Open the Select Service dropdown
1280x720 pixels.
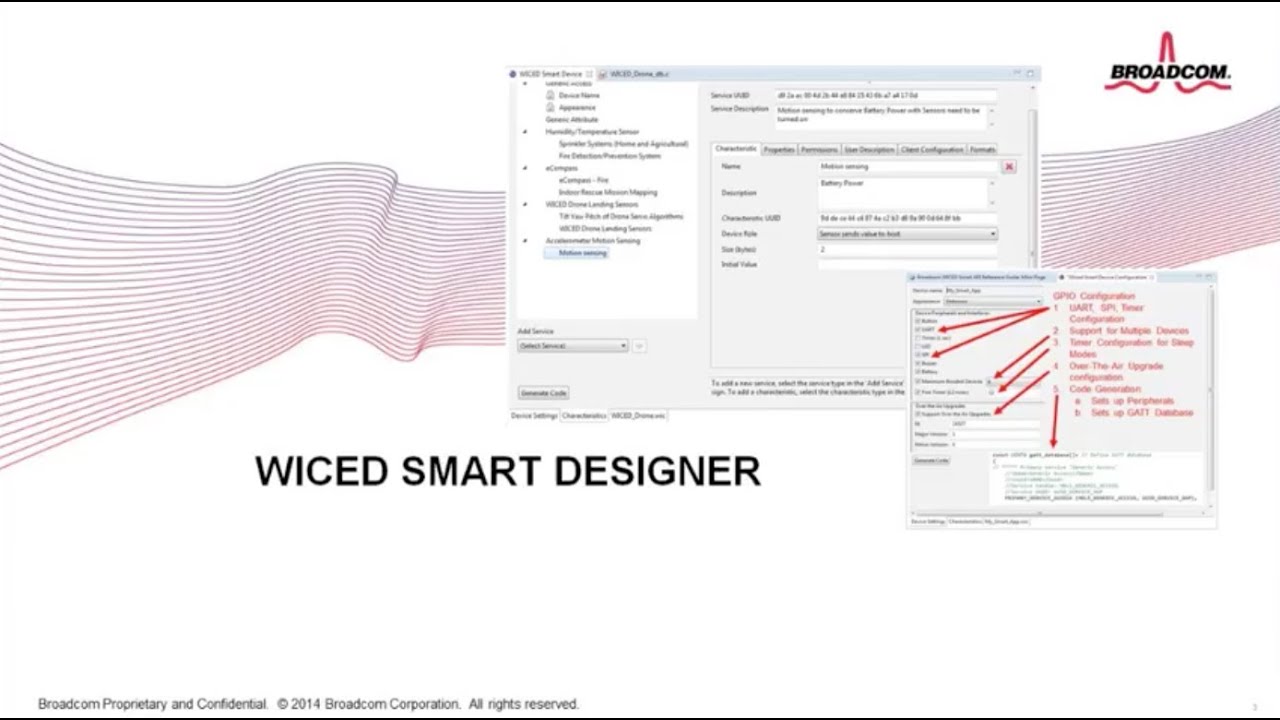[572, 346]
